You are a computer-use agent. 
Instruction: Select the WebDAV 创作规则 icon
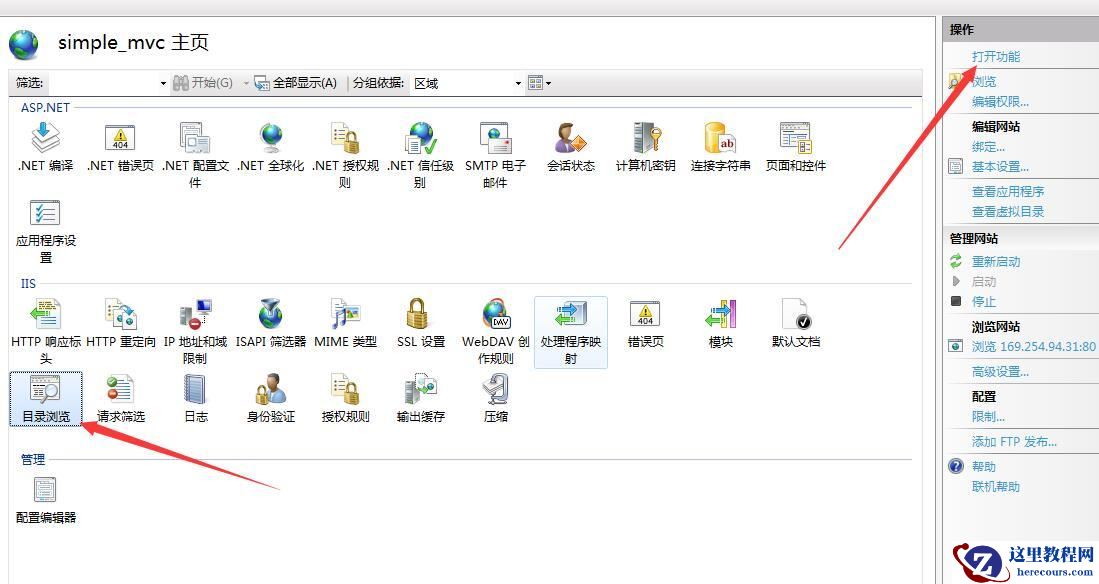pyautogui.click(x=496, y=313)
